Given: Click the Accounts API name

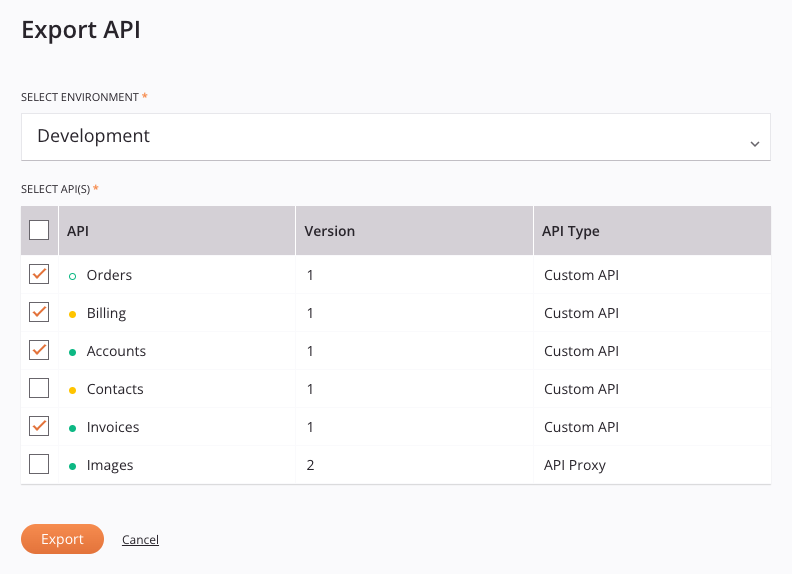Looking at the screenshot, I should click(116, 351).
